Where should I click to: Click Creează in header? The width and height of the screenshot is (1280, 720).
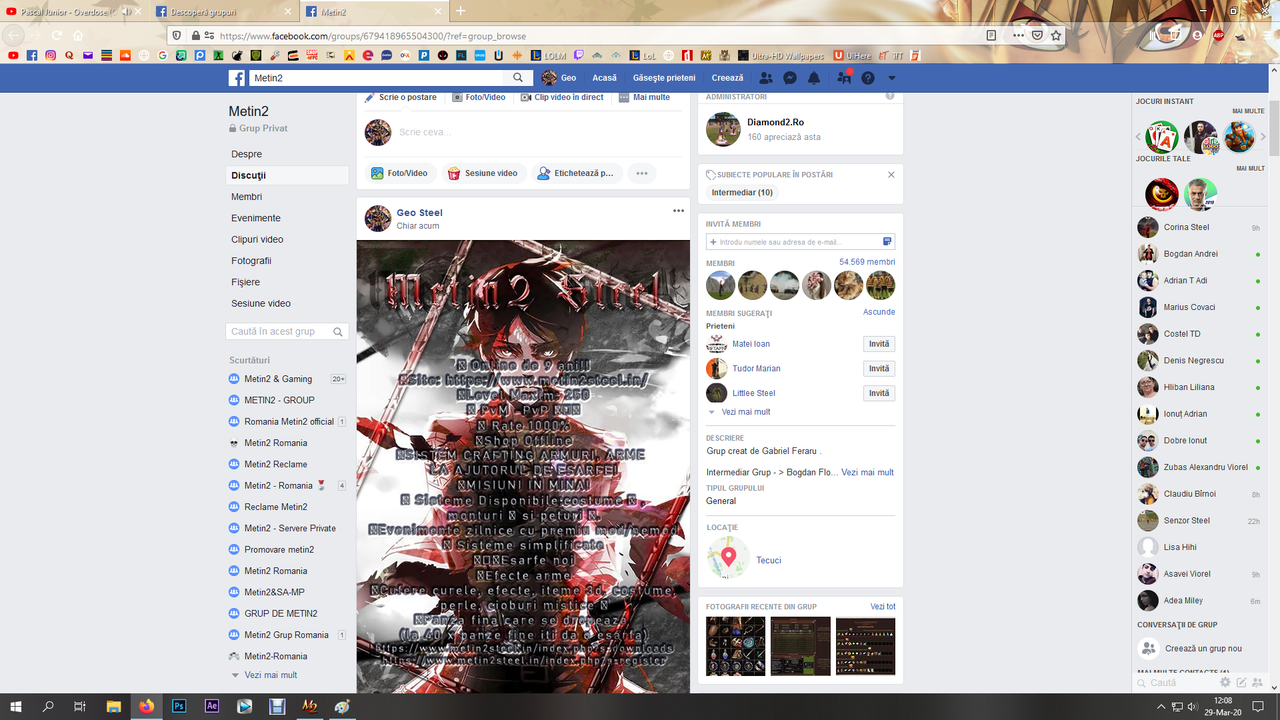[727, 78]
